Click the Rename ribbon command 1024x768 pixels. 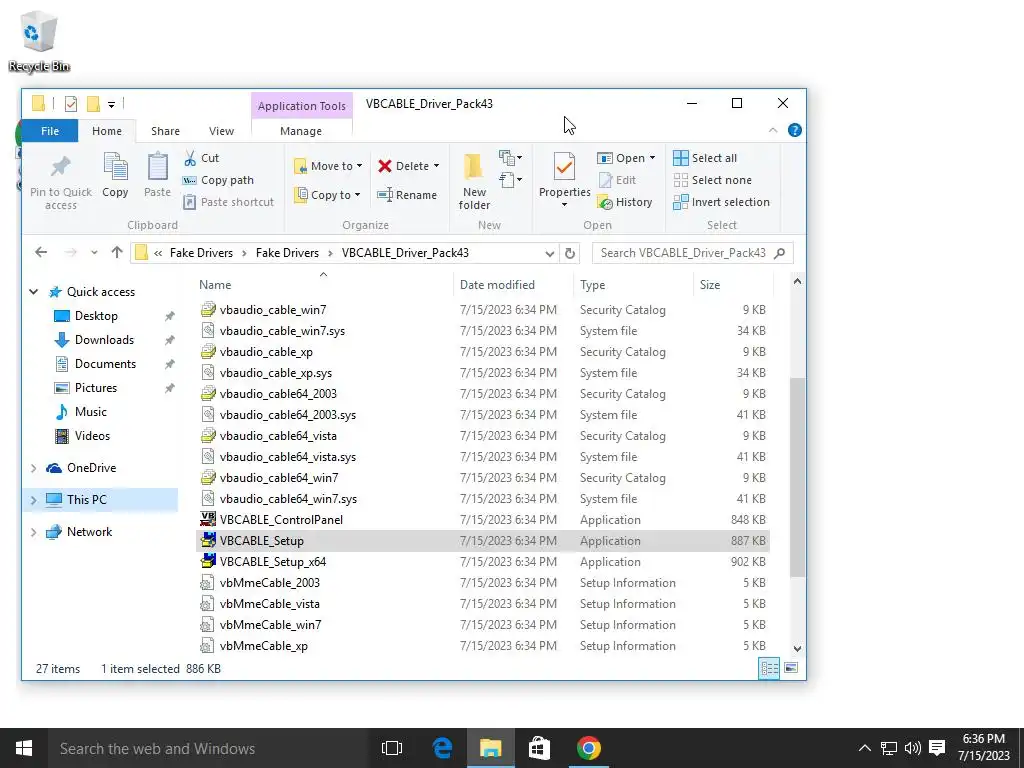click(407, 195)
